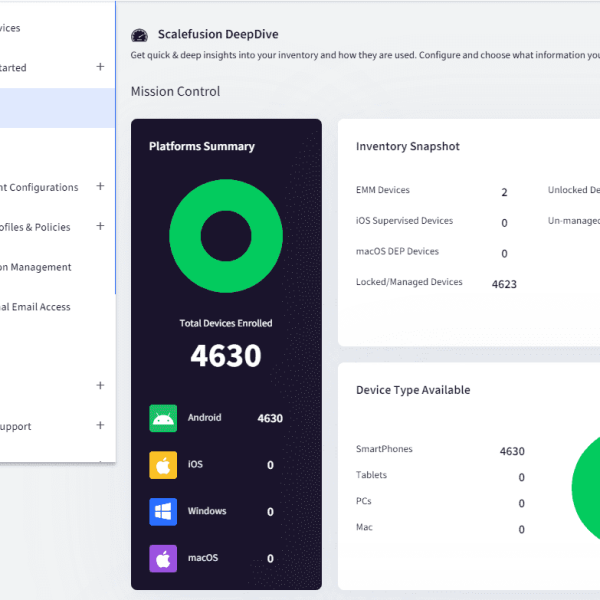Viewport: 600px width, 600px height.
Task: Expand the Support sidebar plus
Action: coord(100,425)
